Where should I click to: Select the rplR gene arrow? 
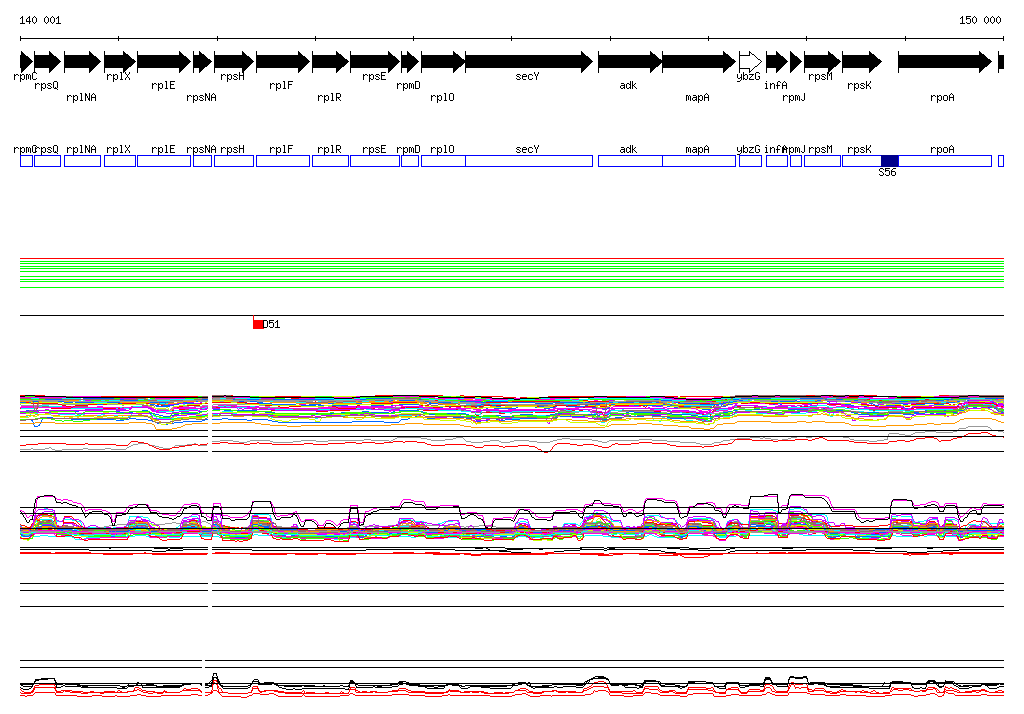click(330, 62)
